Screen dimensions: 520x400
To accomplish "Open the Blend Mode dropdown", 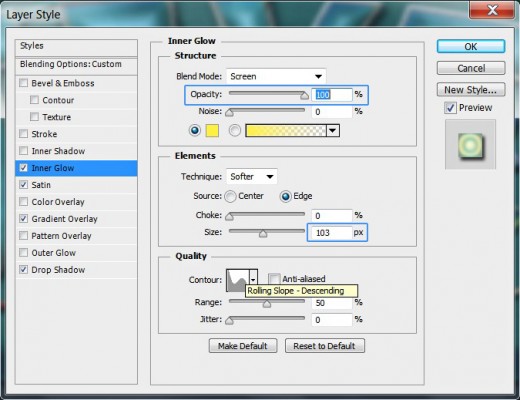I will point(276,76).
